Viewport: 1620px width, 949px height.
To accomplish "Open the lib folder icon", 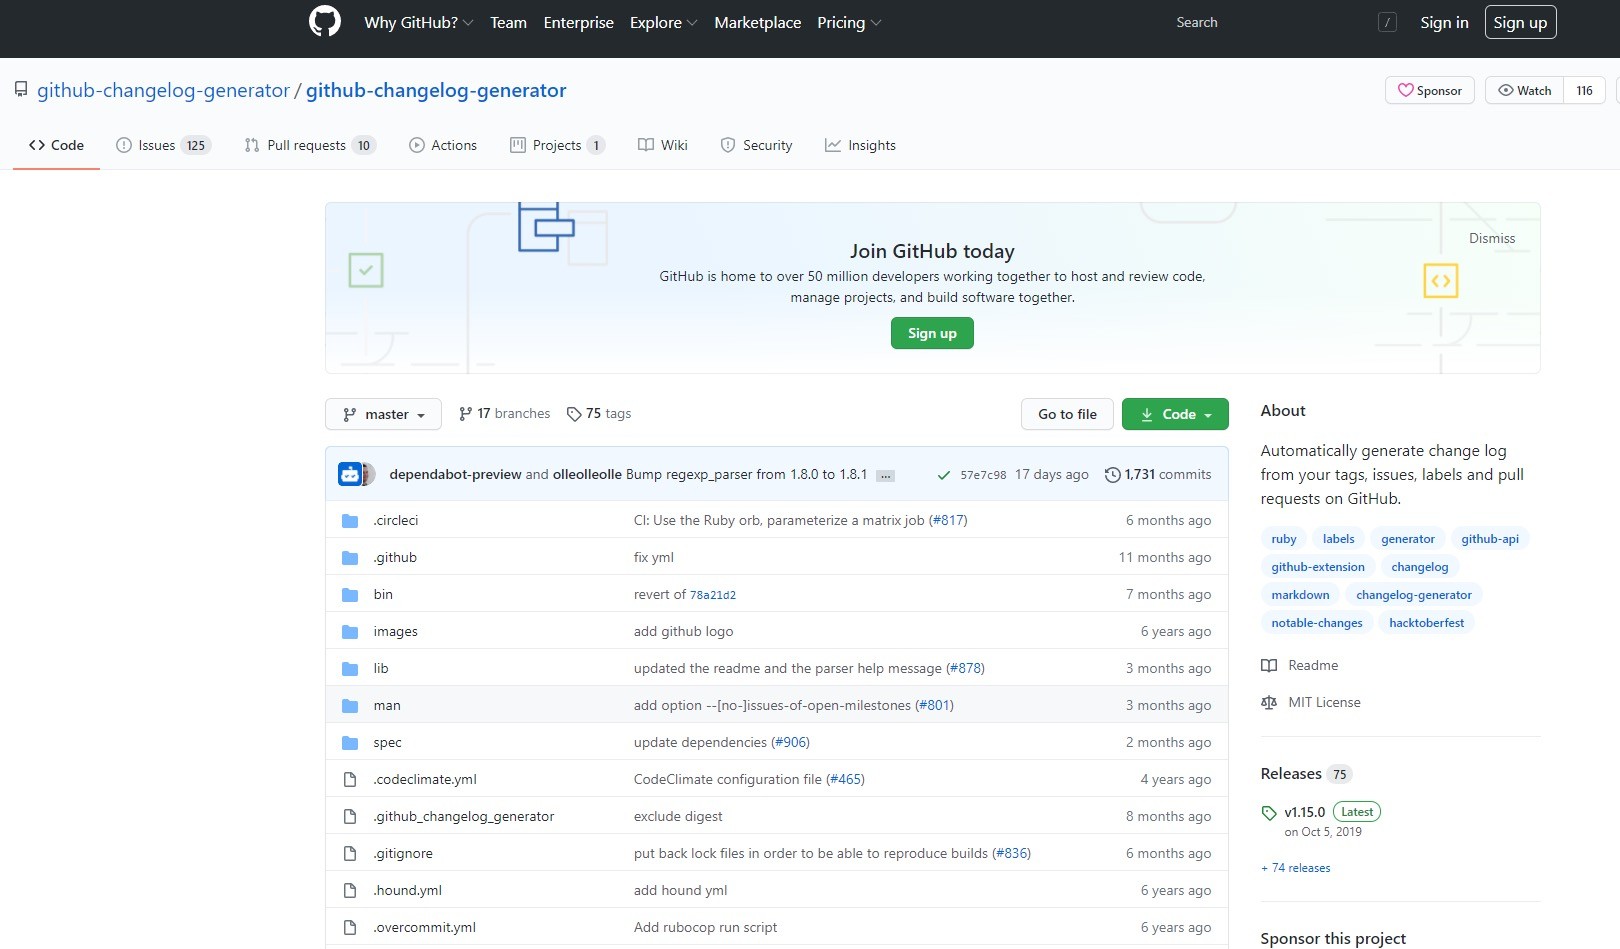I will (x=350, y=669).
